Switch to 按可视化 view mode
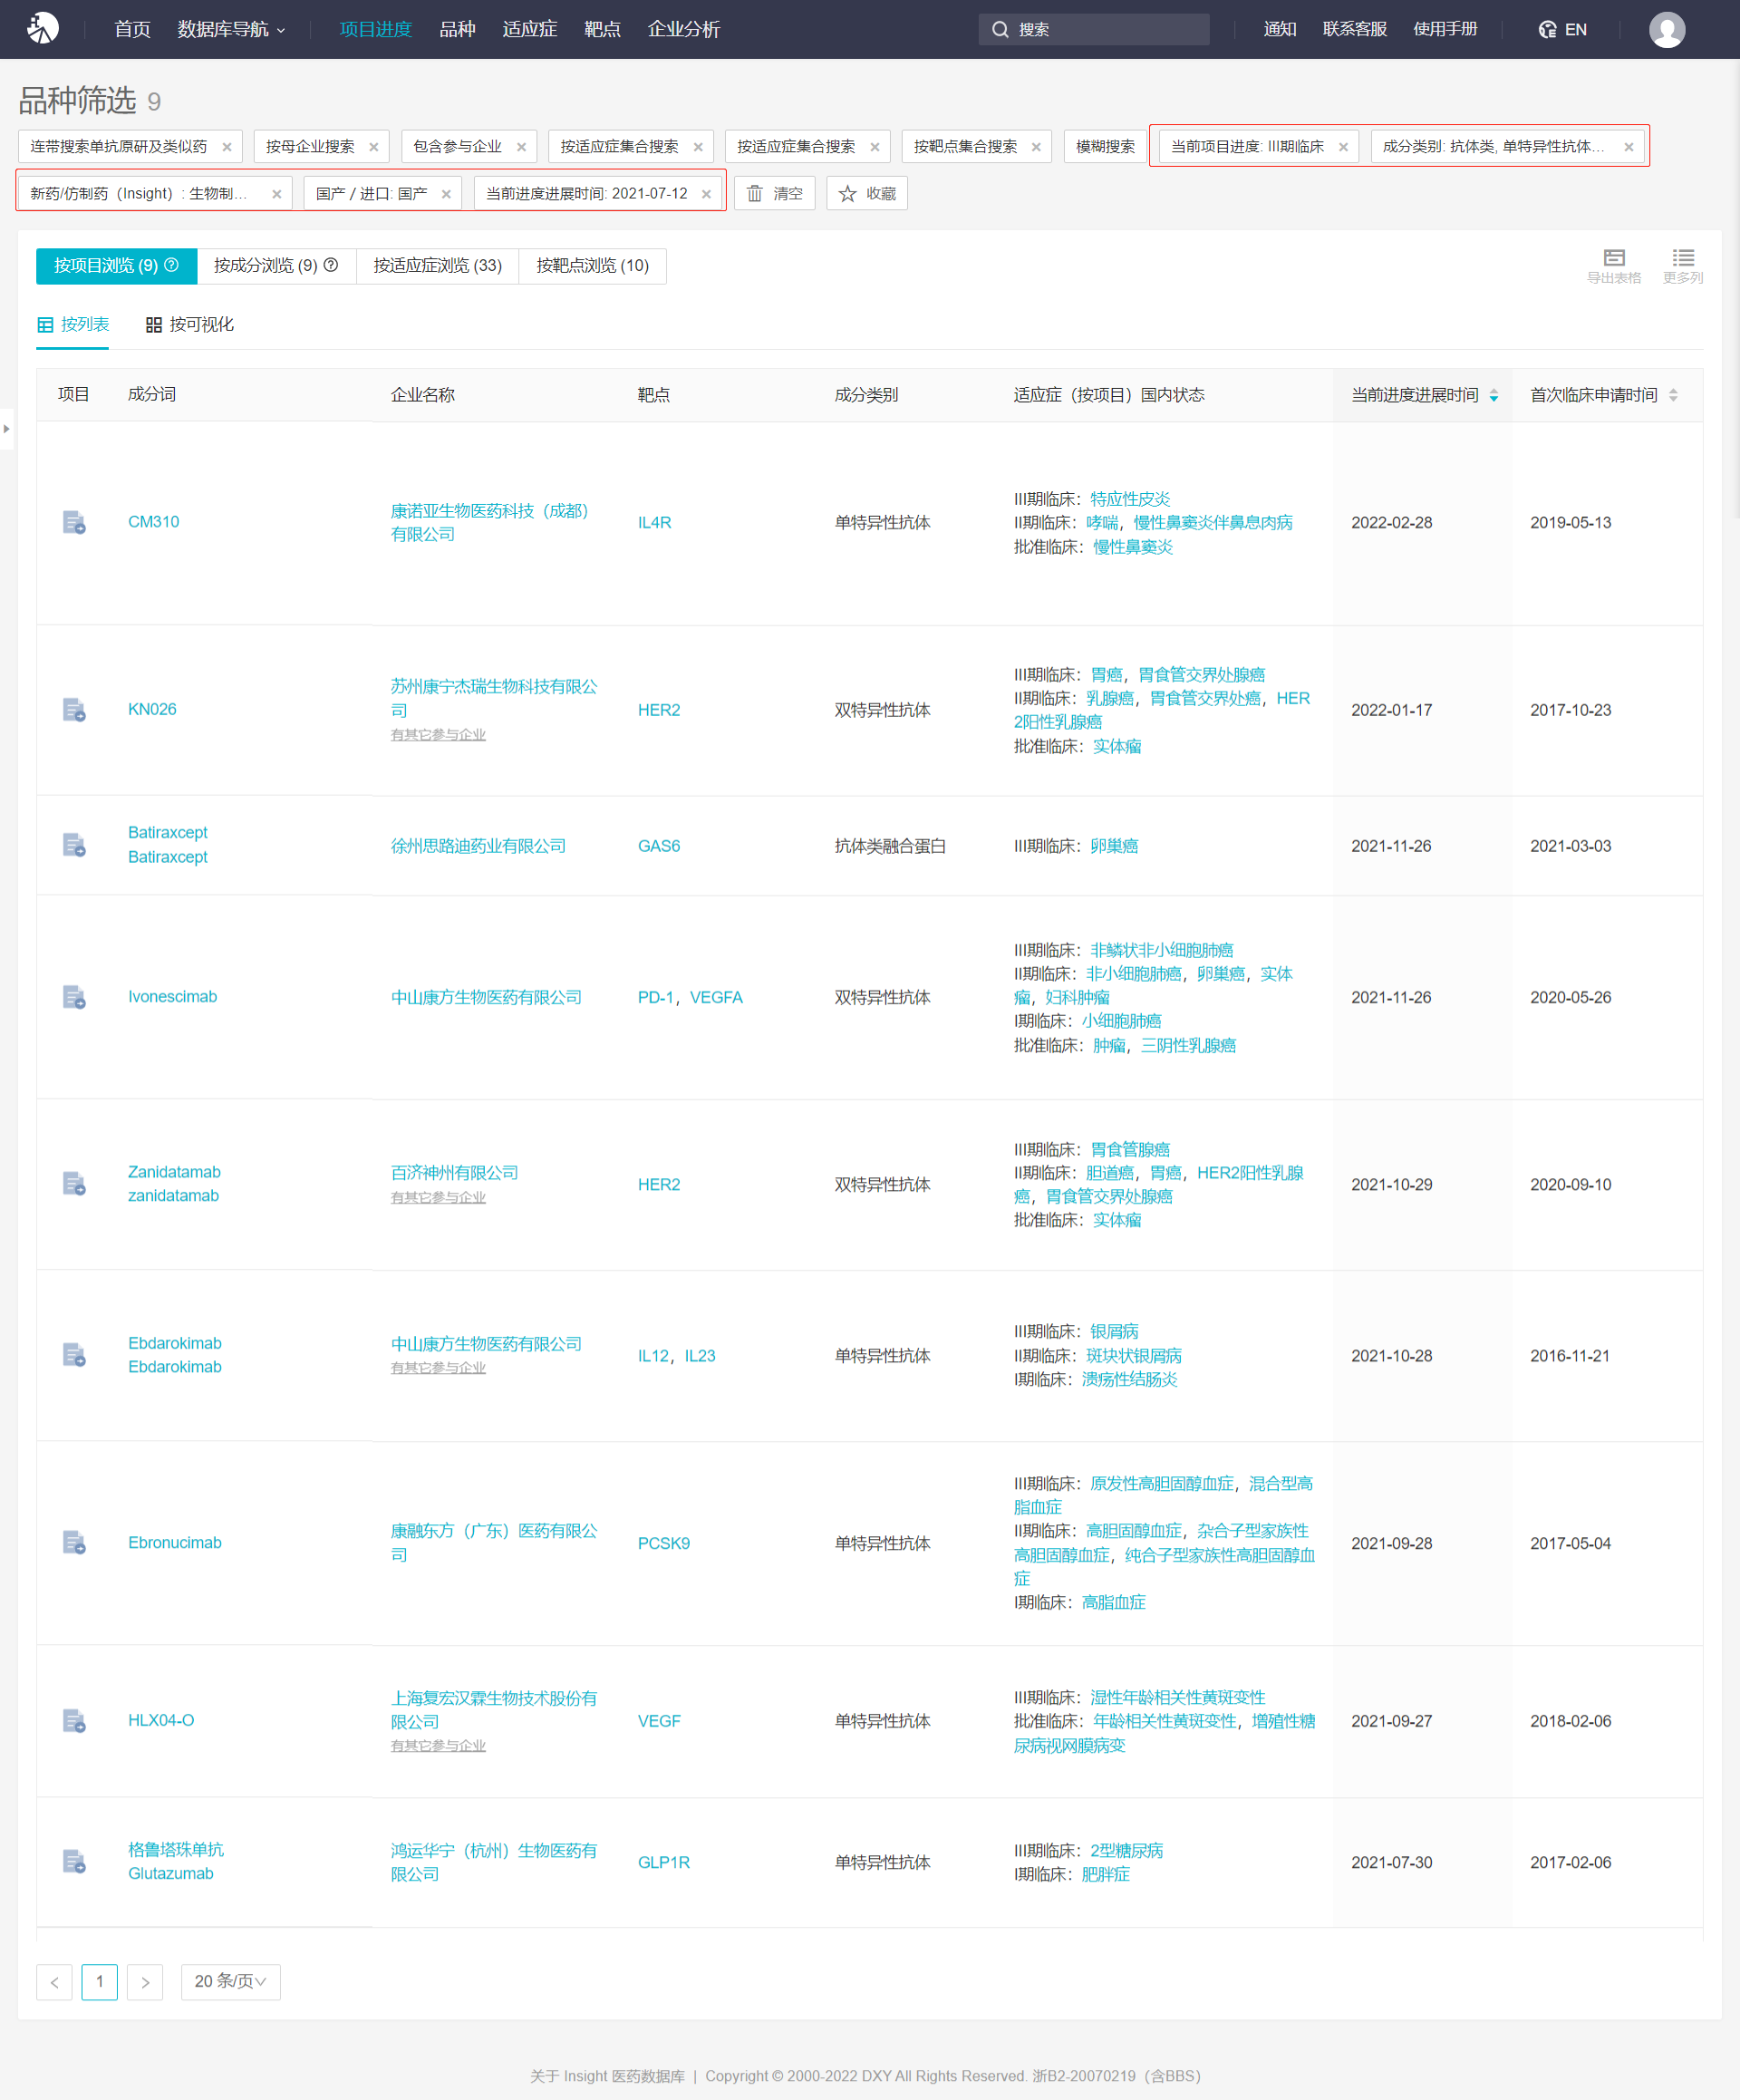 coord(190,324)
